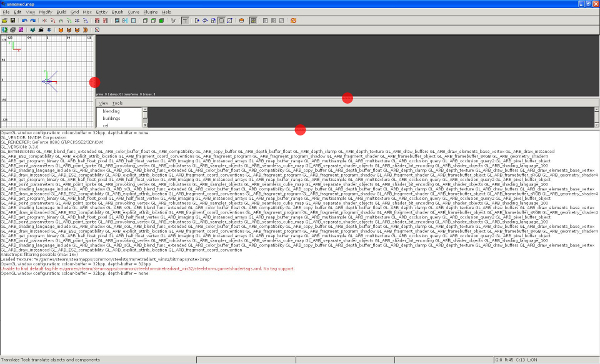This screenshot has width=600, height=364.
Task: Click the orange round icon in main toolbar
Action: tap(241, 21)
